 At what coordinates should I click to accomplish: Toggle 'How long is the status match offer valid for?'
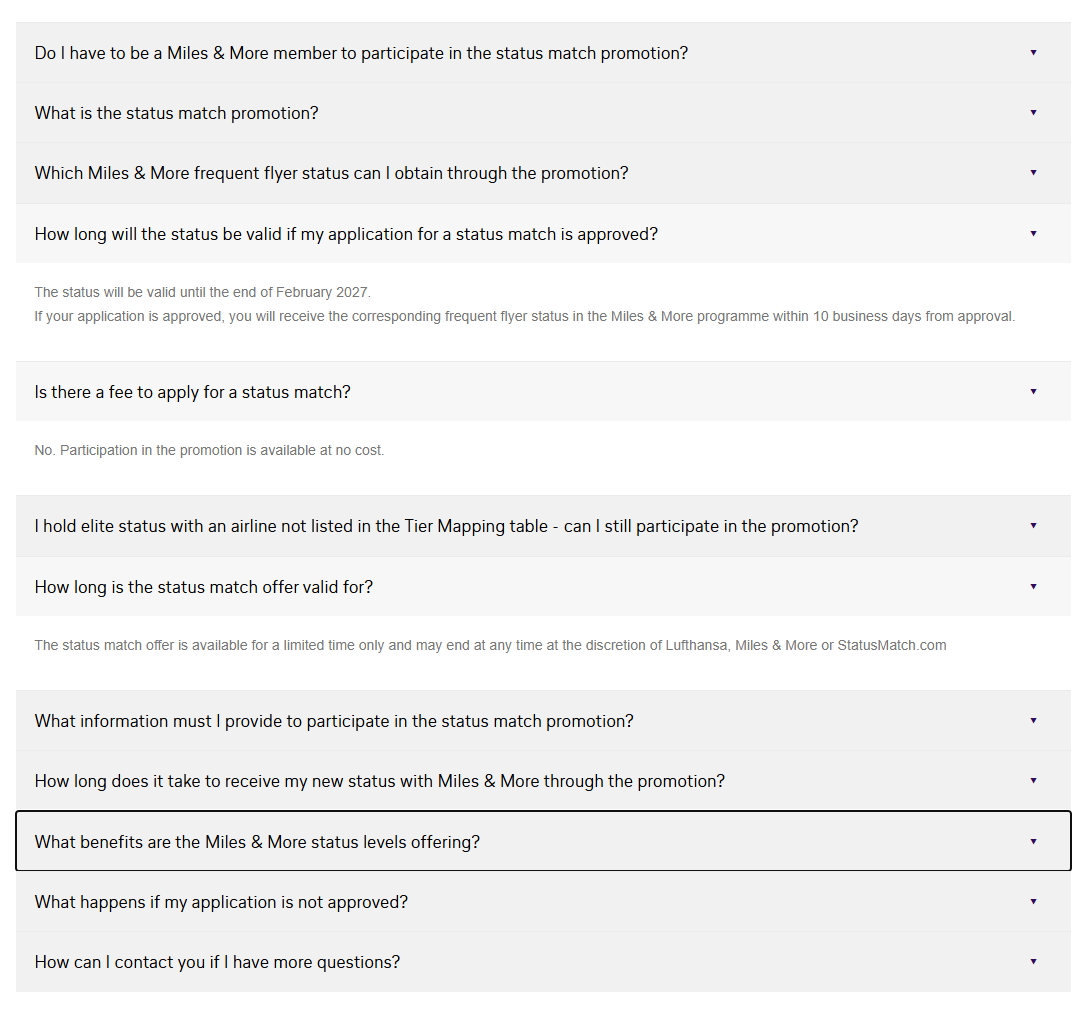[204, 587]
